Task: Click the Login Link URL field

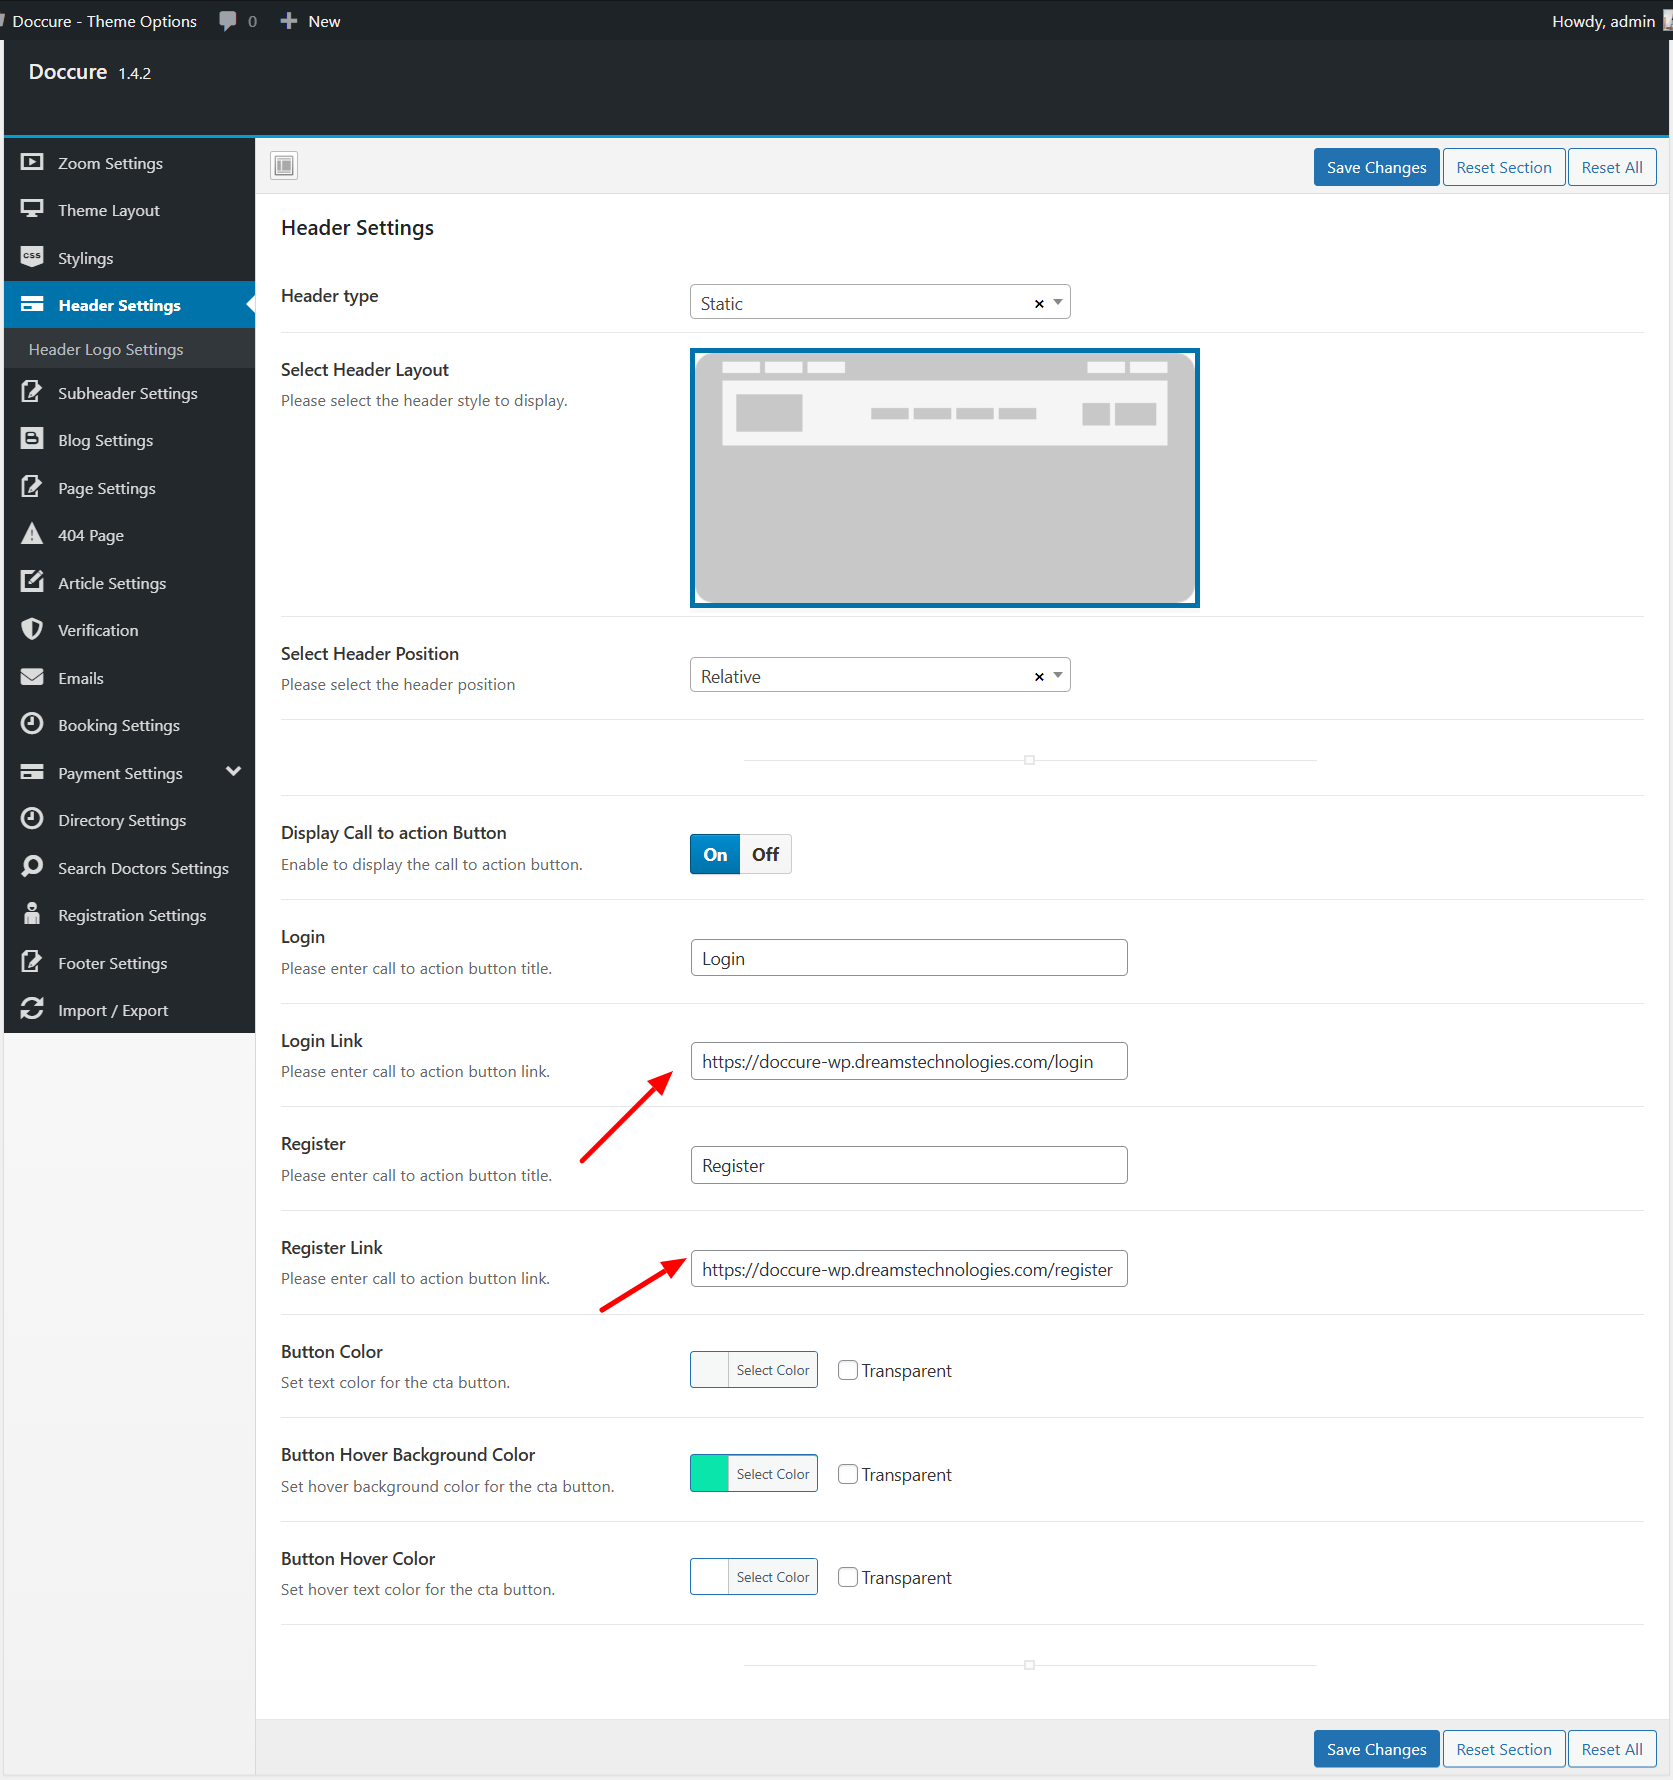Action: tap(908, 1061)
